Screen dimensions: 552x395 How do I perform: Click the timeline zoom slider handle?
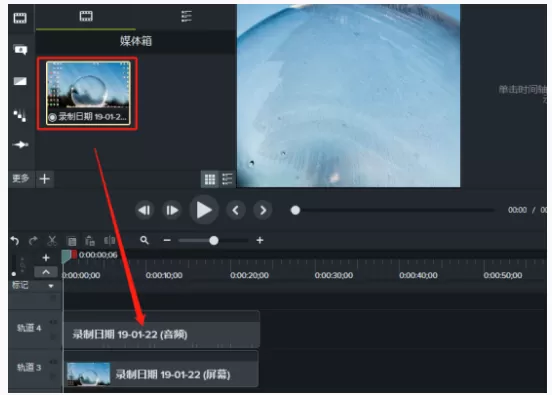pyautogui.click(x=214, y=240)
